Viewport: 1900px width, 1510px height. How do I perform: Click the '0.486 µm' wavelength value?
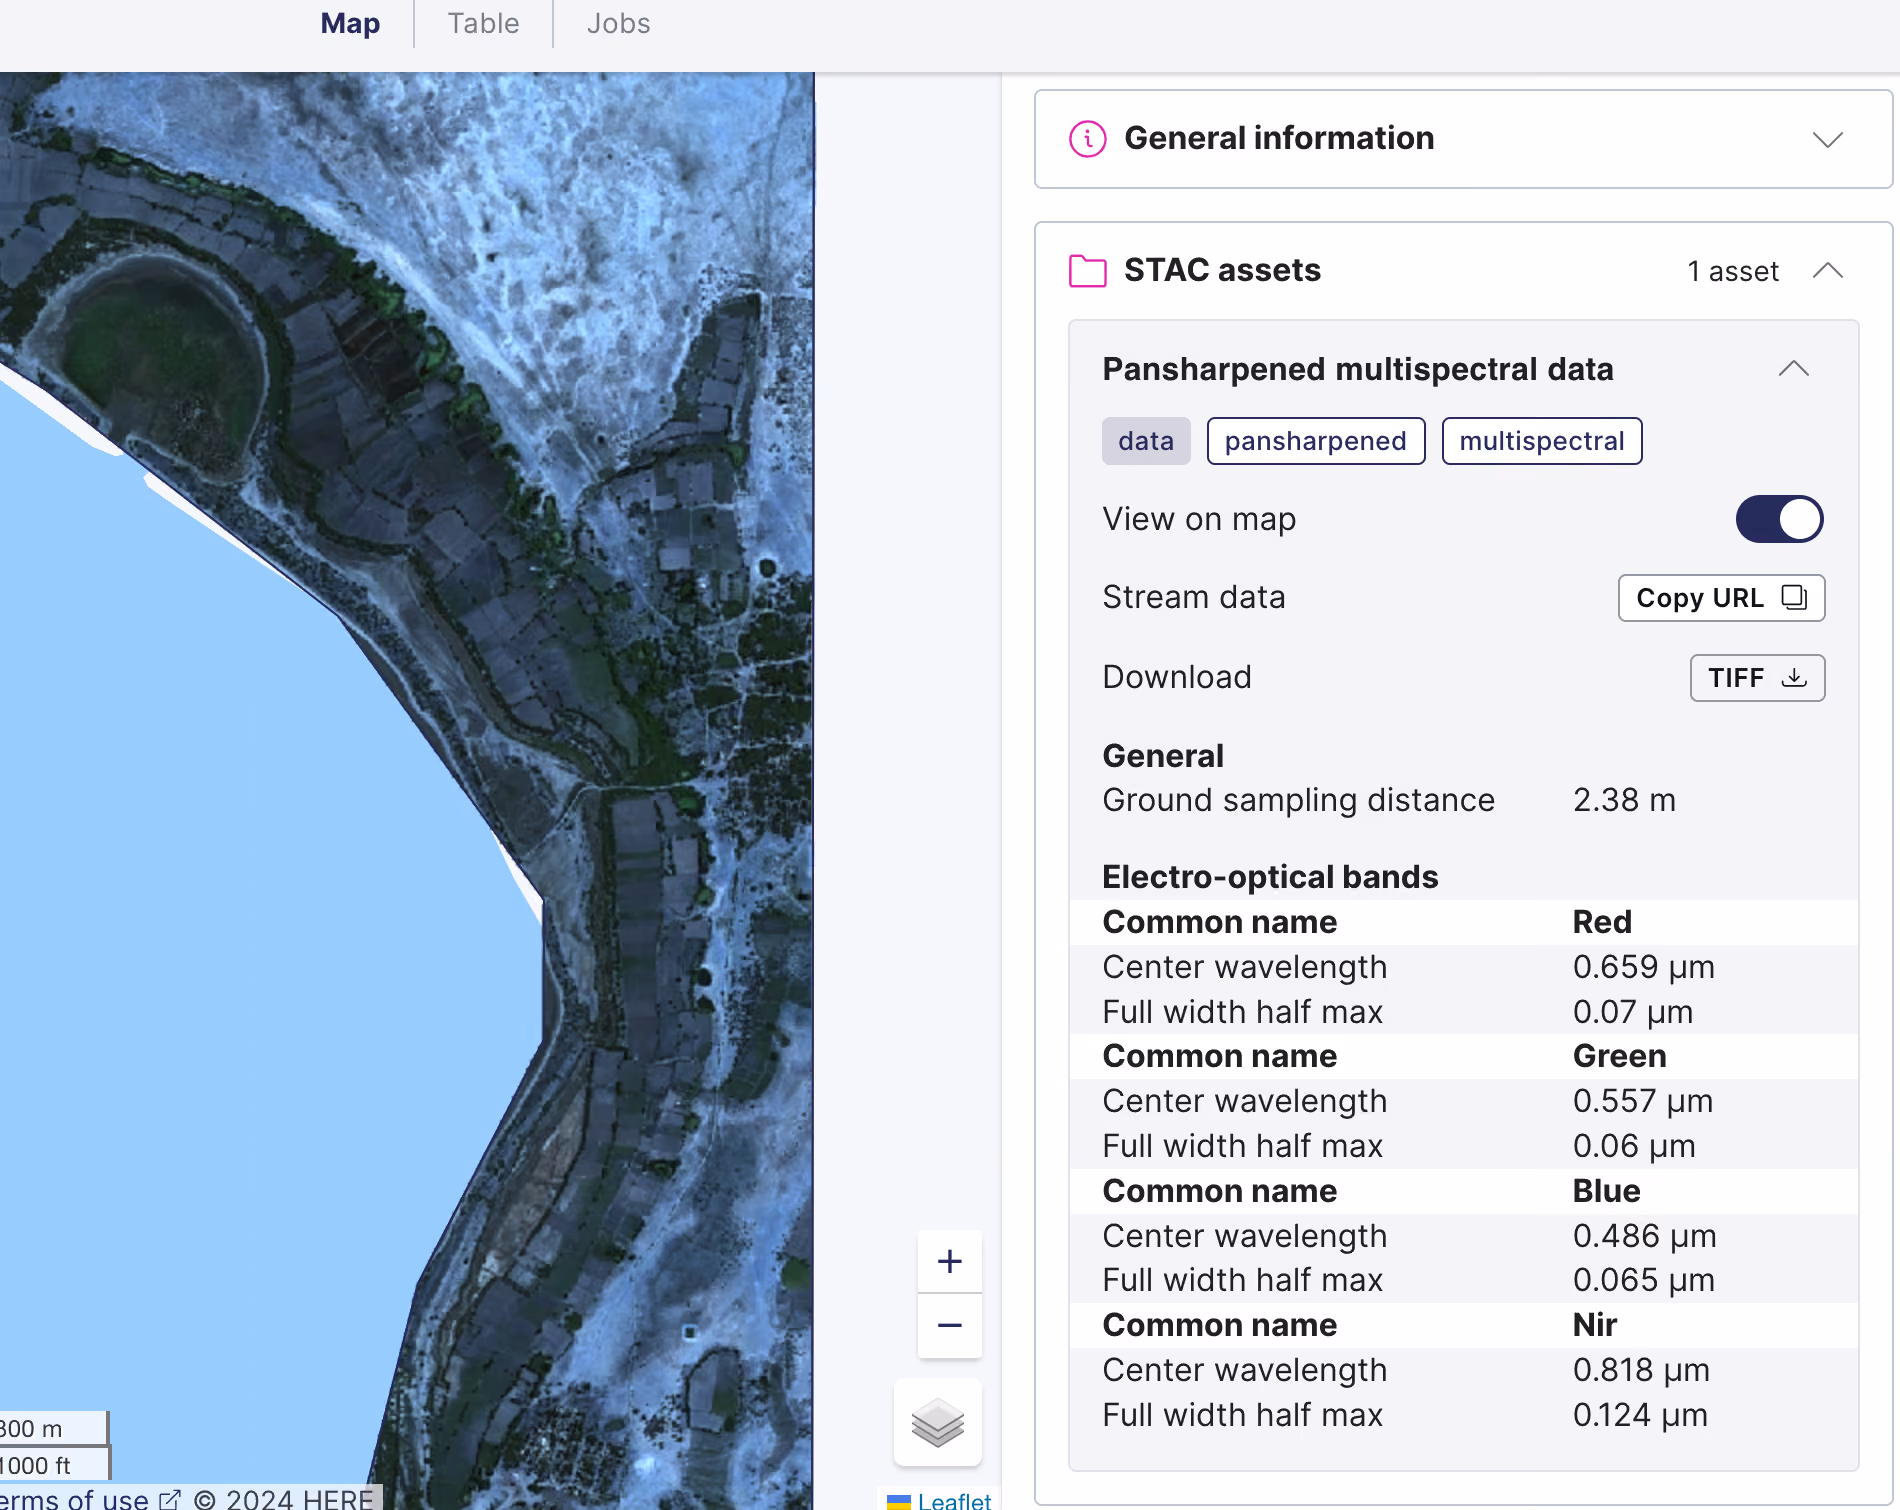[1645, 1236]
